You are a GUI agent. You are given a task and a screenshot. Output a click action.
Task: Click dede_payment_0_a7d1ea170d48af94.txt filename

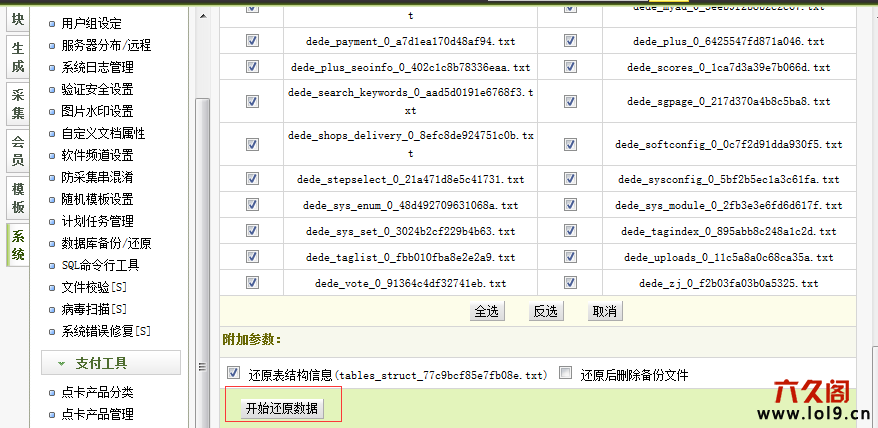click(x=410, y=42)
